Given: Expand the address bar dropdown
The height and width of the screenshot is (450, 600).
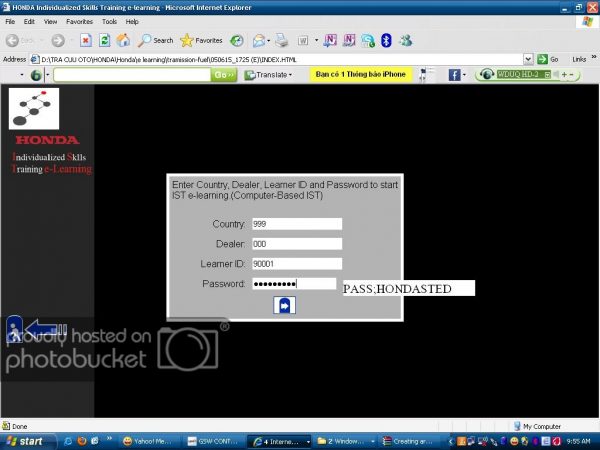Looking at the screenshot, I should point(528,59).
